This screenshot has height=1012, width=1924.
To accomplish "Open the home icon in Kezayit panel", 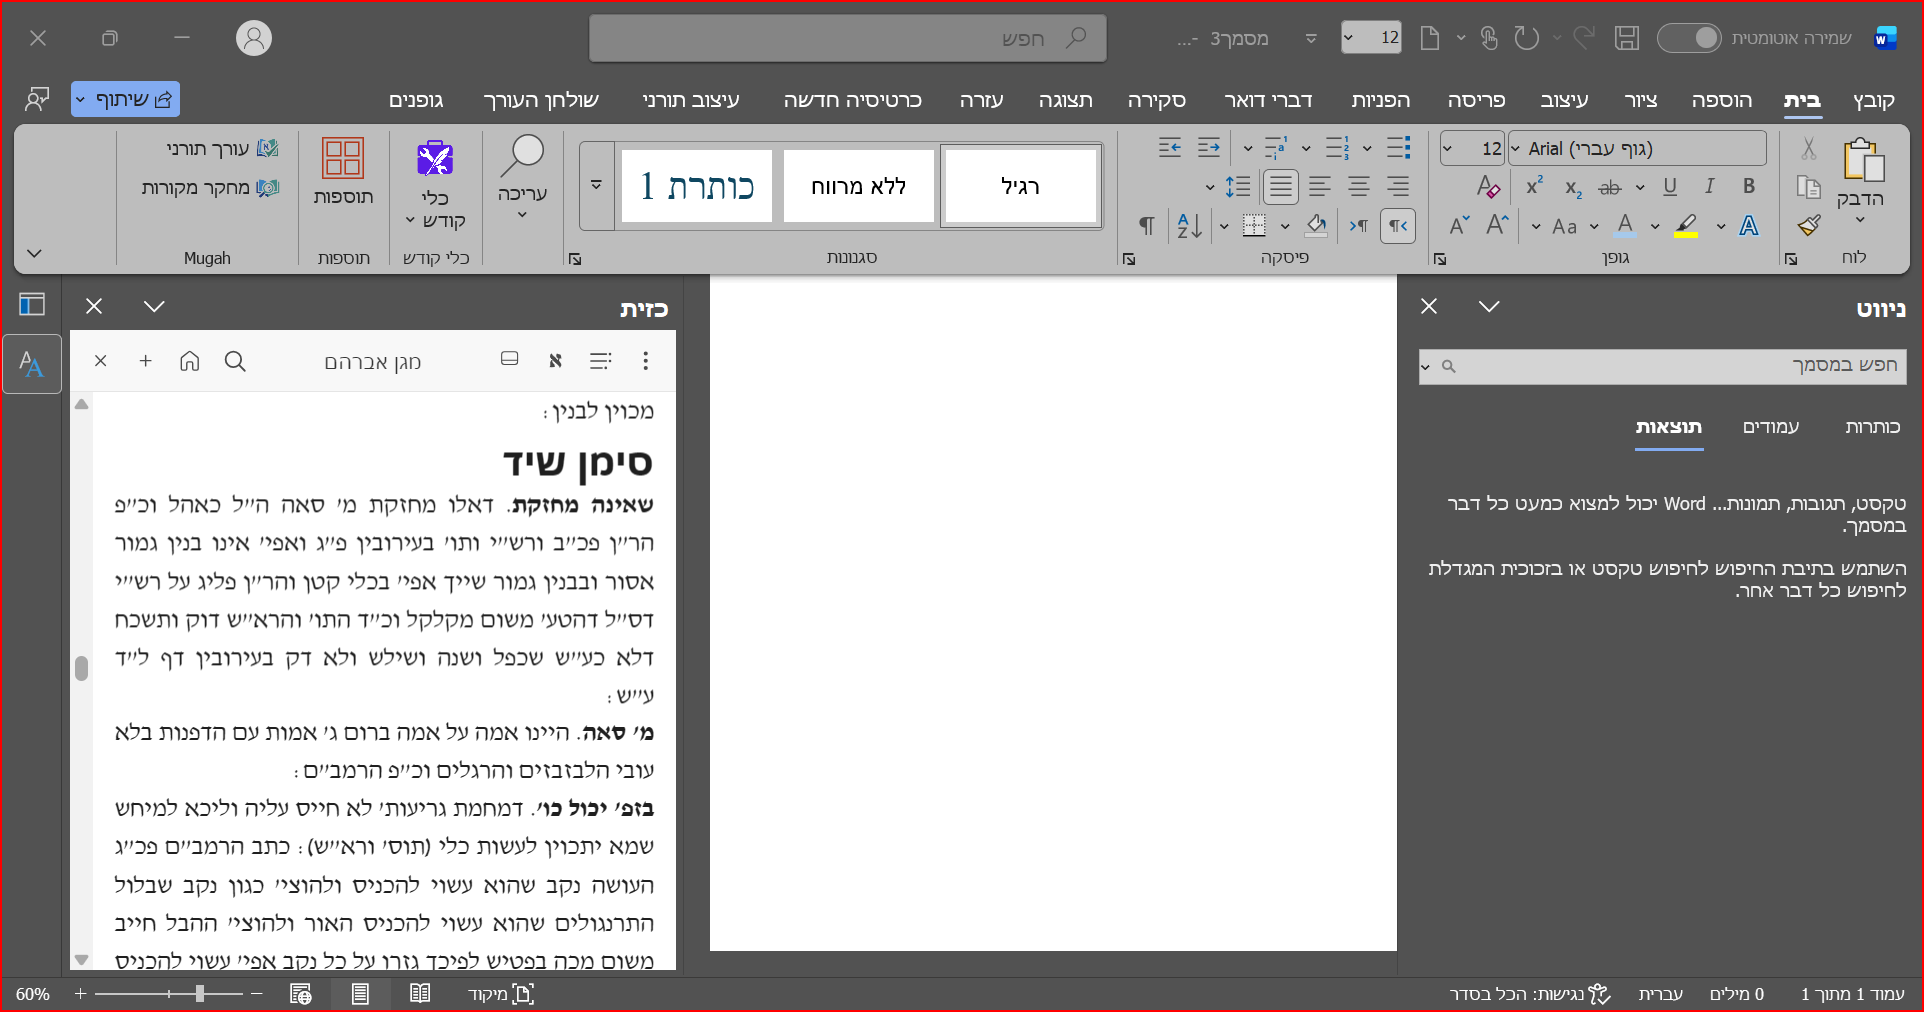I will click(x=190, y=361).
